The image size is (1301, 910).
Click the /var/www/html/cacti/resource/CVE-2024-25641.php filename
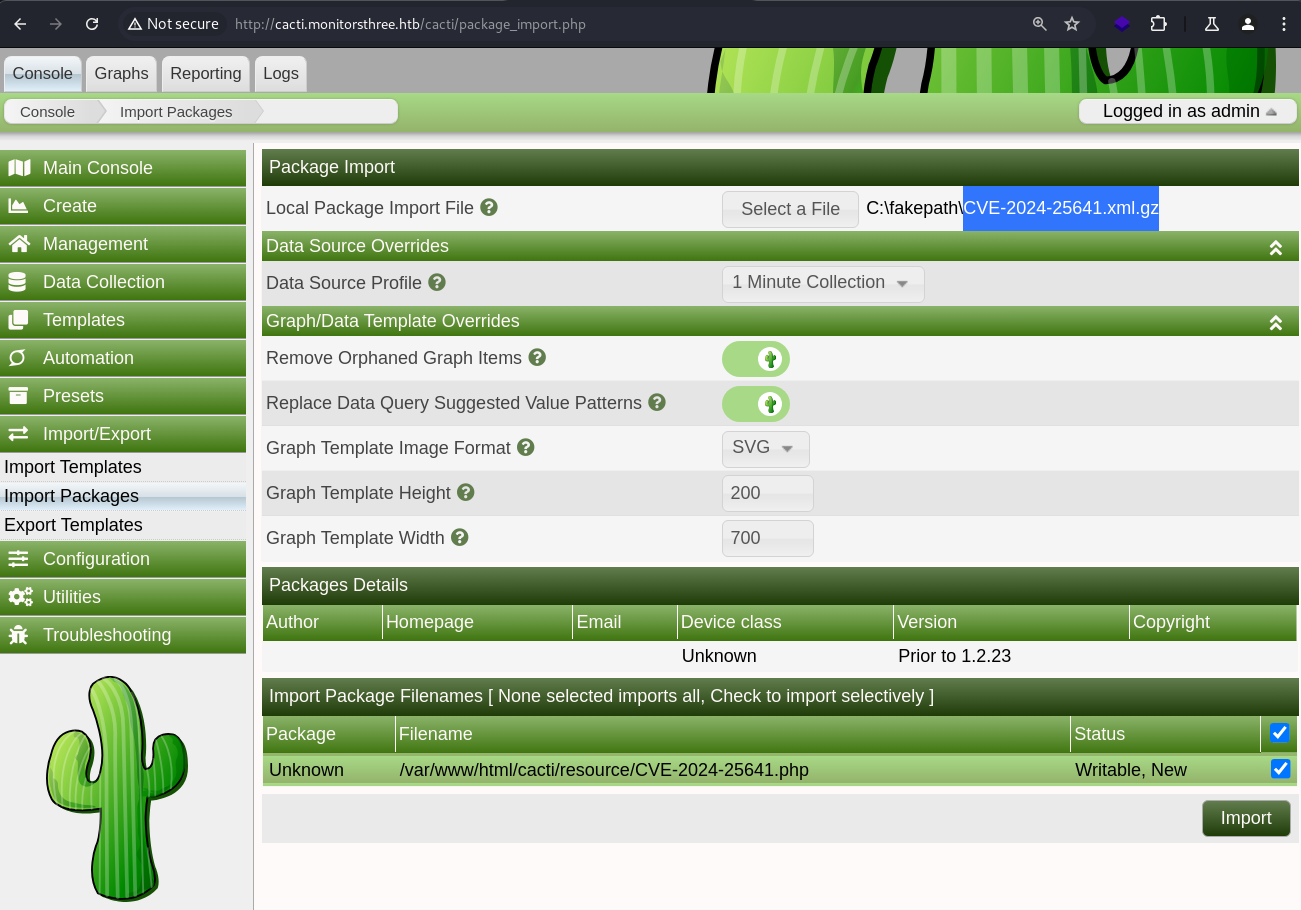click(x=604, y=770)
